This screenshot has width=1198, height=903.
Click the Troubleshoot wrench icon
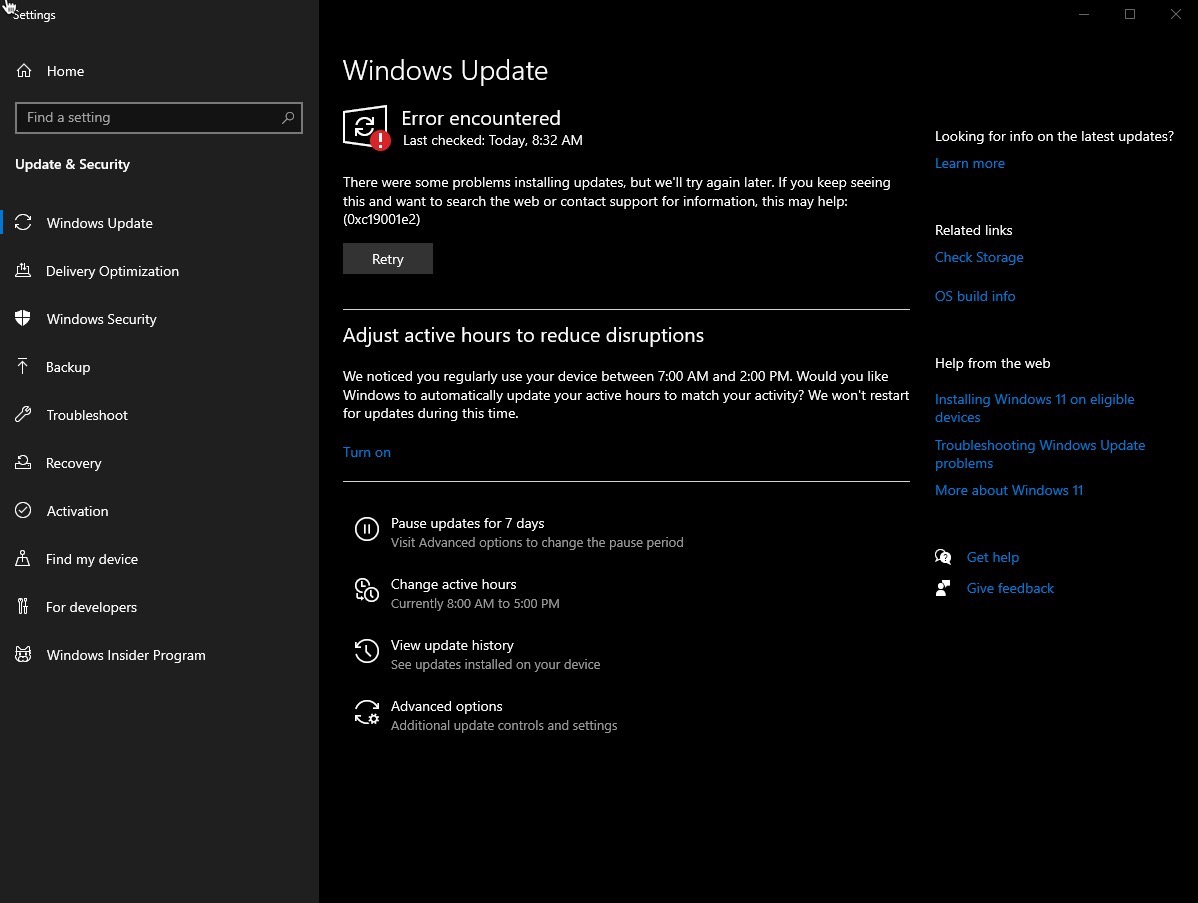pos(24,415)
